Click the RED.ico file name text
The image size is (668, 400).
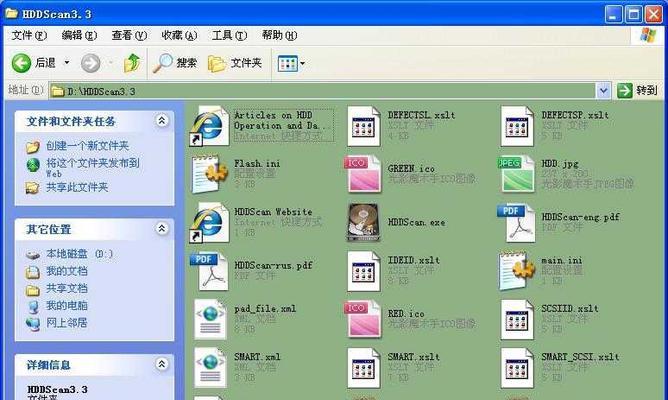point(406,314)
